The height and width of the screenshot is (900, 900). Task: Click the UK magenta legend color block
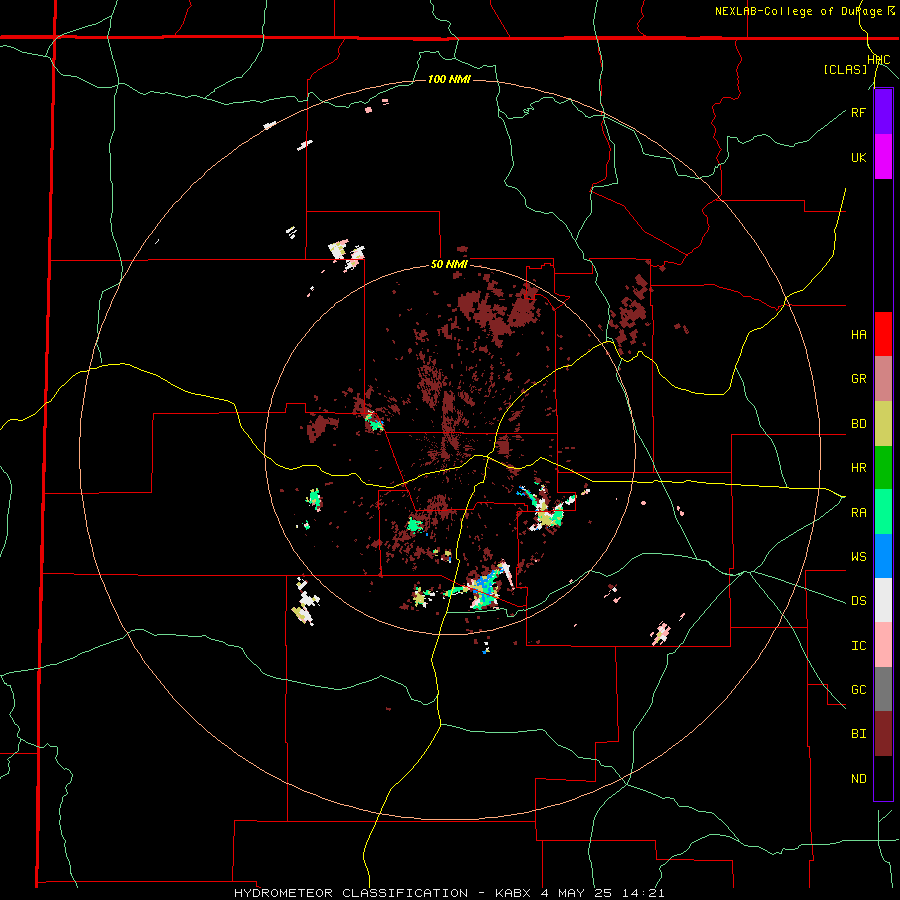pos(883,157)
